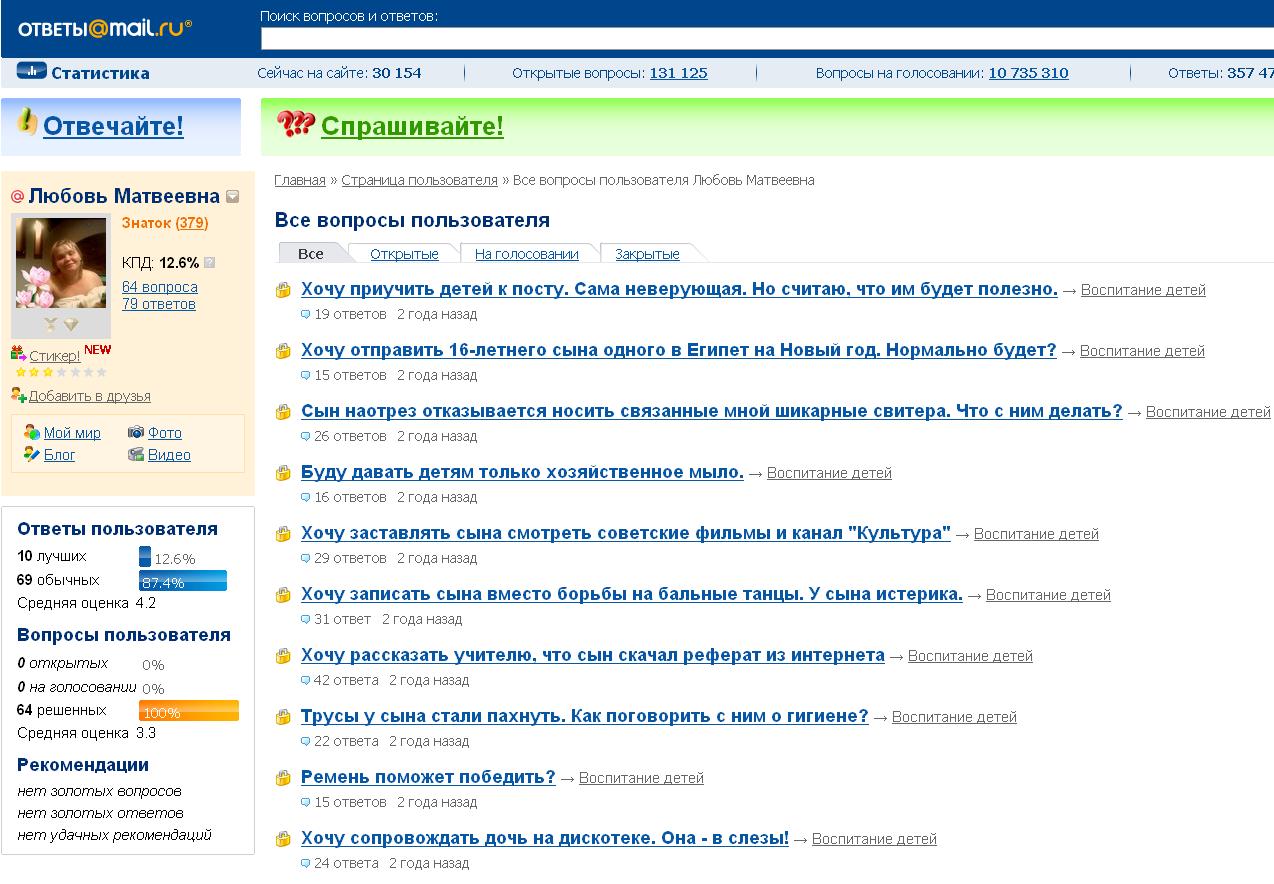Open the dropdown arrow beside Любовь Матвеевна
1274x884 pixels.
point(232,197)
